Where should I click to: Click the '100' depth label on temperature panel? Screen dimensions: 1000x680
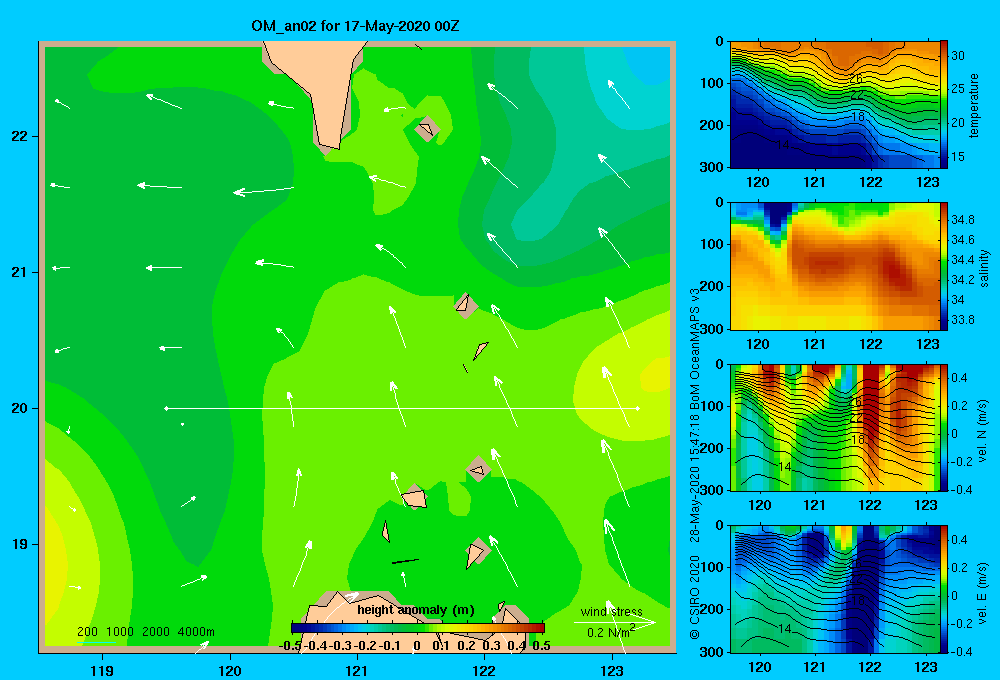[x=711, y=83]
